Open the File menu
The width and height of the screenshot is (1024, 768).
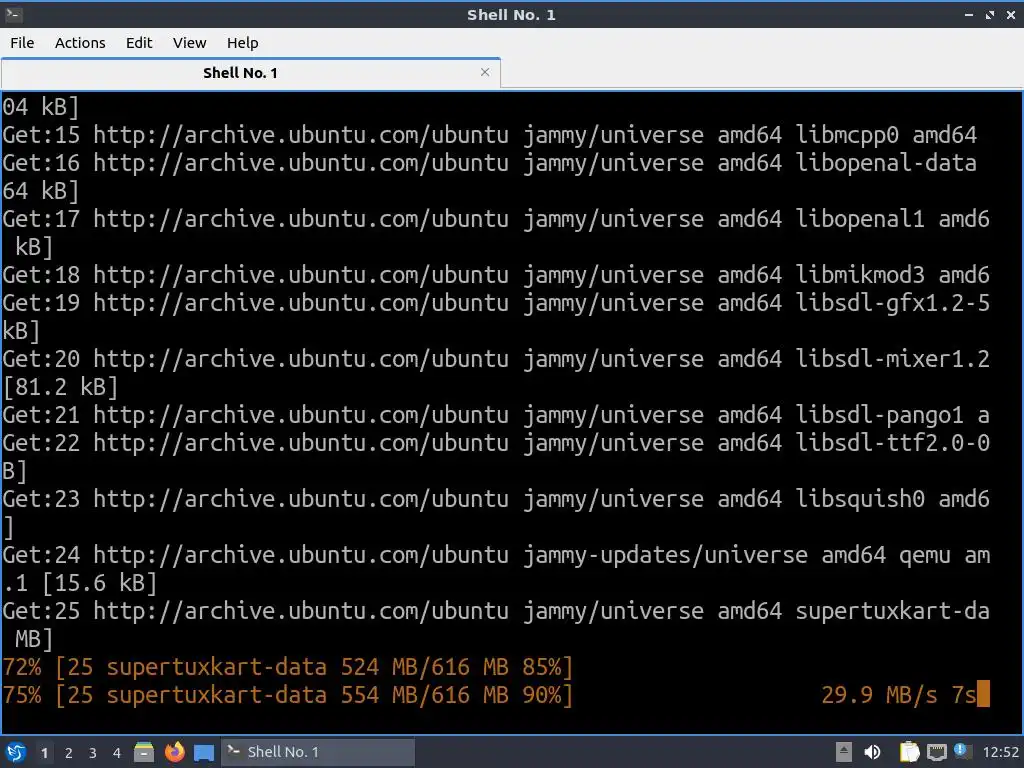[x=22, y=43]
